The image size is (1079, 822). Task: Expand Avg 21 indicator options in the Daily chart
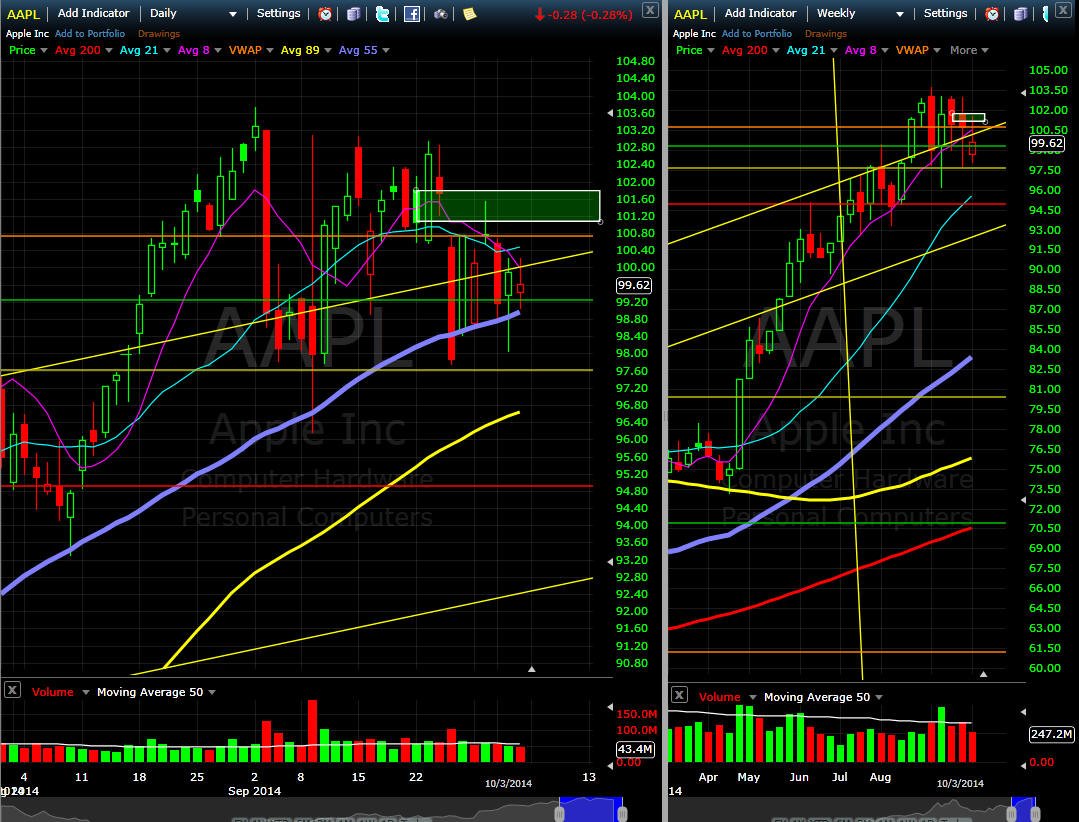(167, 50)
